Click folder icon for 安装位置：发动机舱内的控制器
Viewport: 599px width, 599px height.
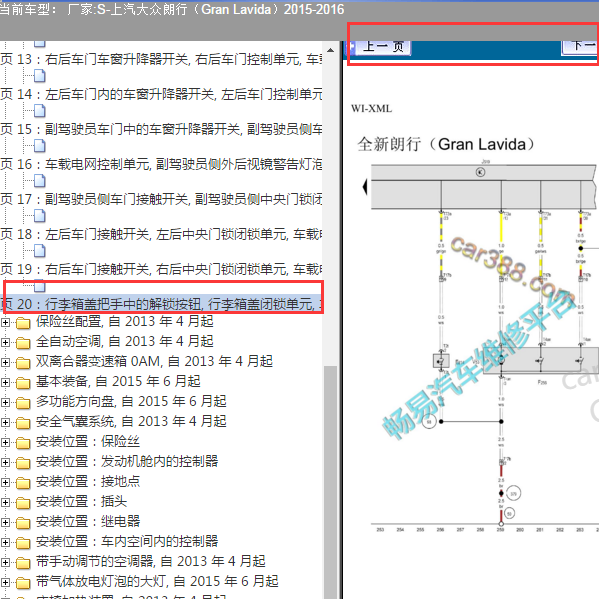tap(23, 463)
